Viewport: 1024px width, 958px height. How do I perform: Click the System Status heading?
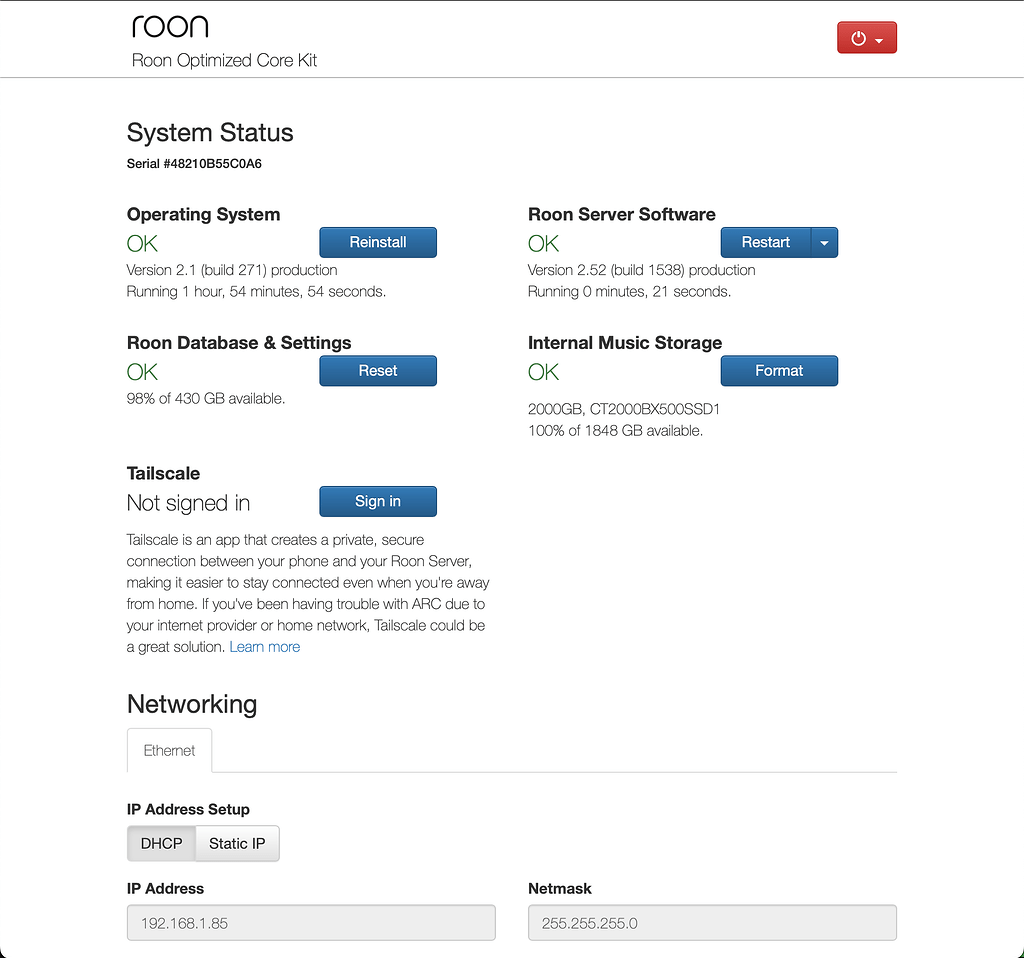(x=209, y=132)
